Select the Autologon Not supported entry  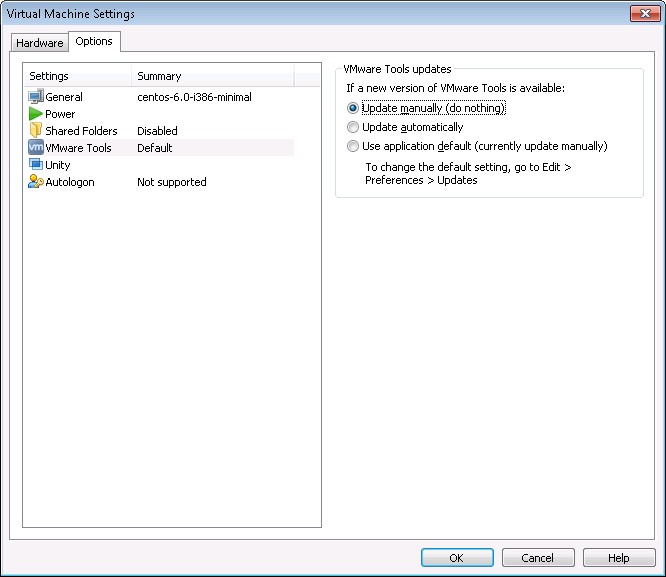172,182
